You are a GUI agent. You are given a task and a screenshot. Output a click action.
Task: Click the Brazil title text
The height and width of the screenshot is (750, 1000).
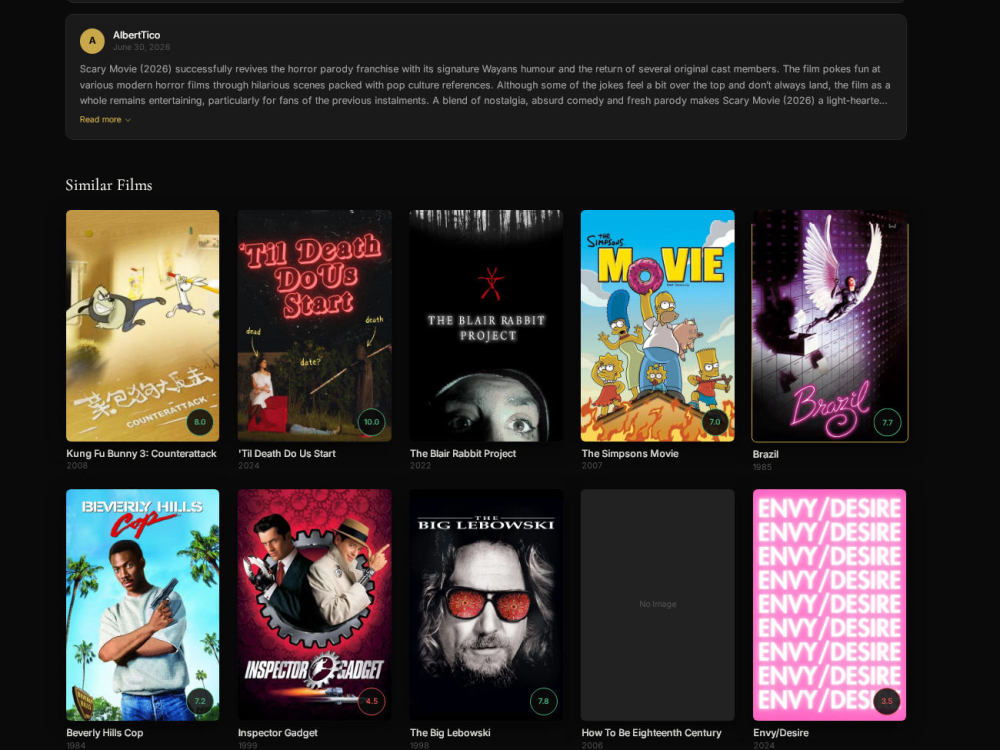765,454
